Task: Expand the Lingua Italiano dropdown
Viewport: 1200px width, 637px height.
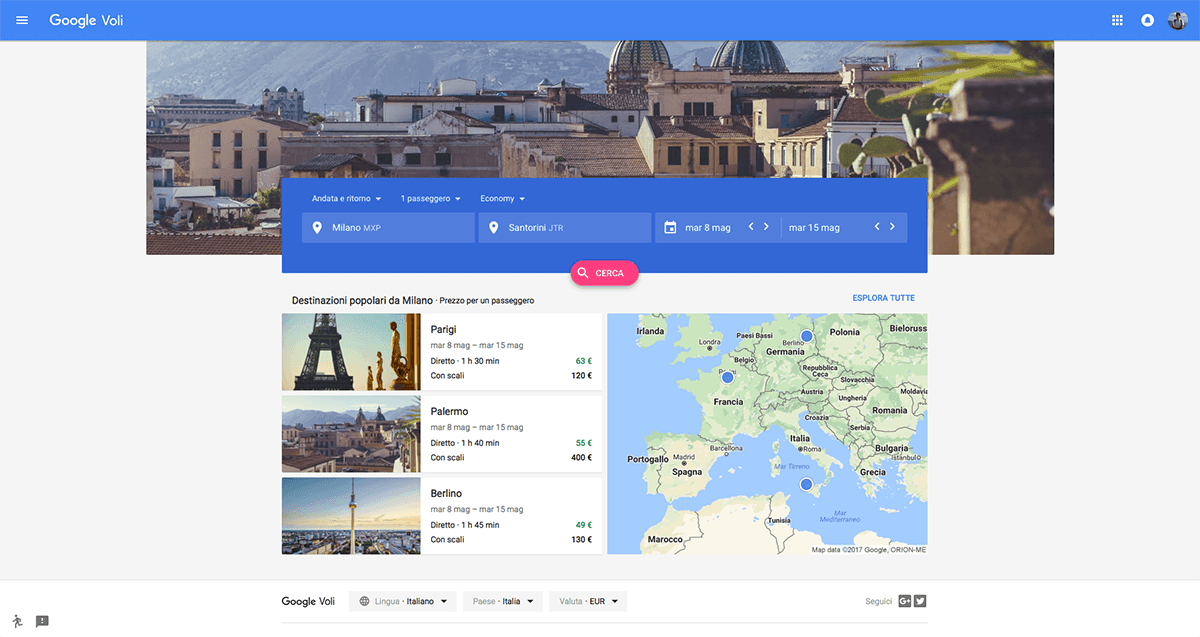Action: click(x=403, y=602)
